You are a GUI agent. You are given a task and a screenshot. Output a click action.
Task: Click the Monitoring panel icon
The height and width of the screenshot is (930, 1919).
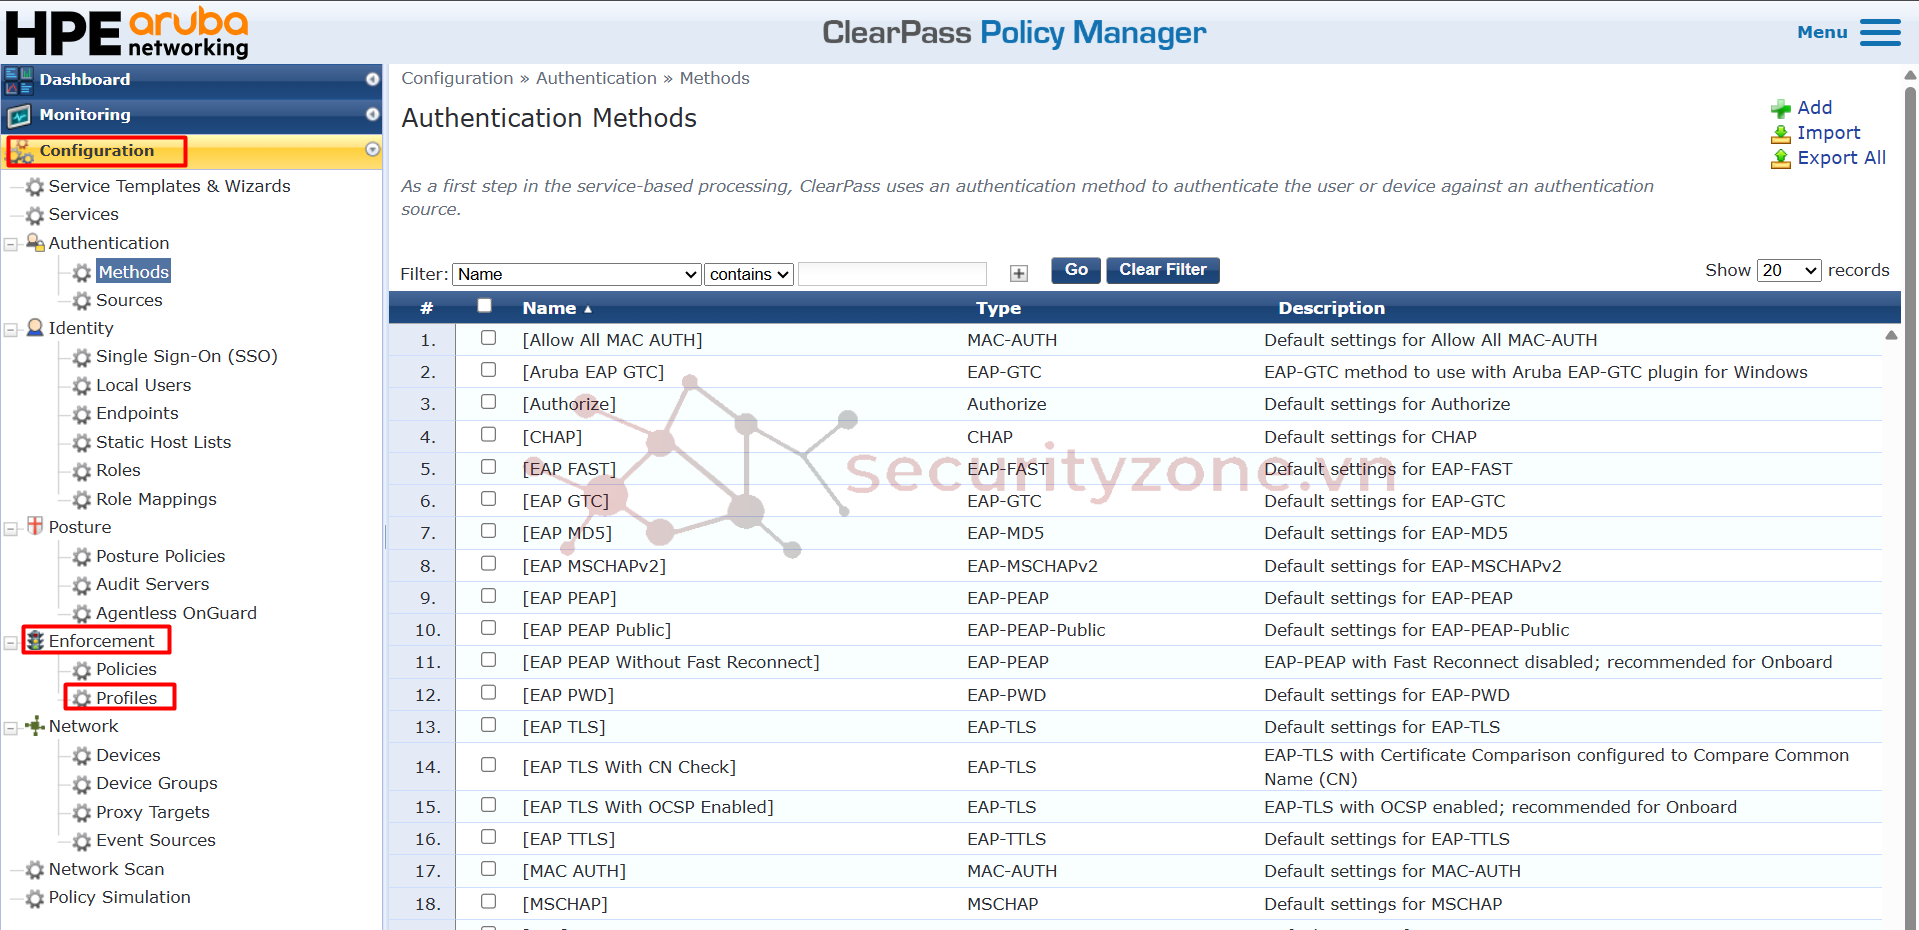click(19, 116)
